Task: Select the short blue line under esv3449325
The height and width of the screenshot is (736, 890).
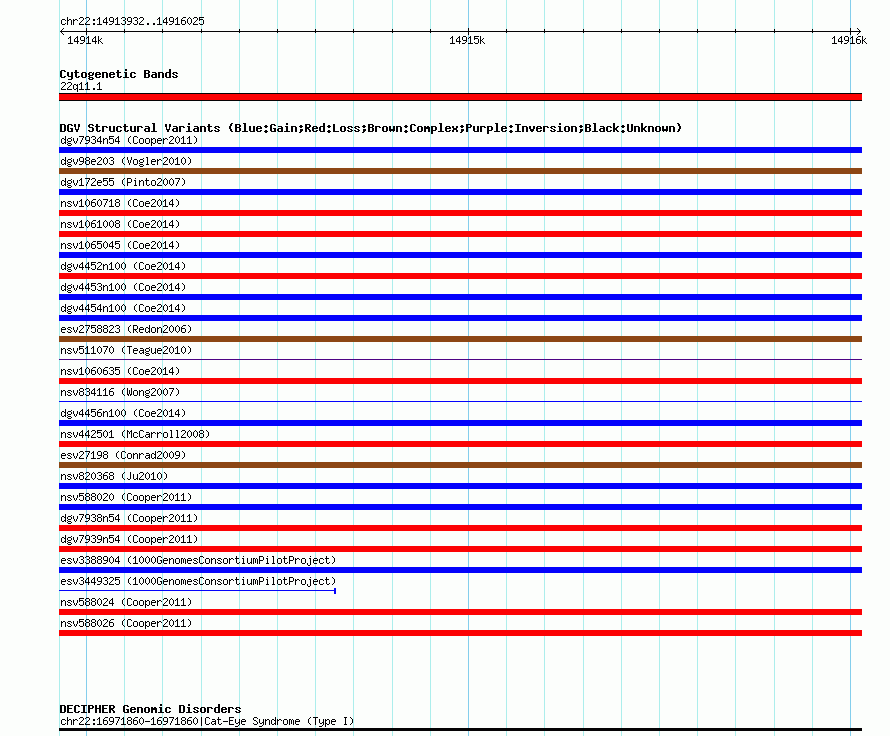Action: tap(198, 591)
